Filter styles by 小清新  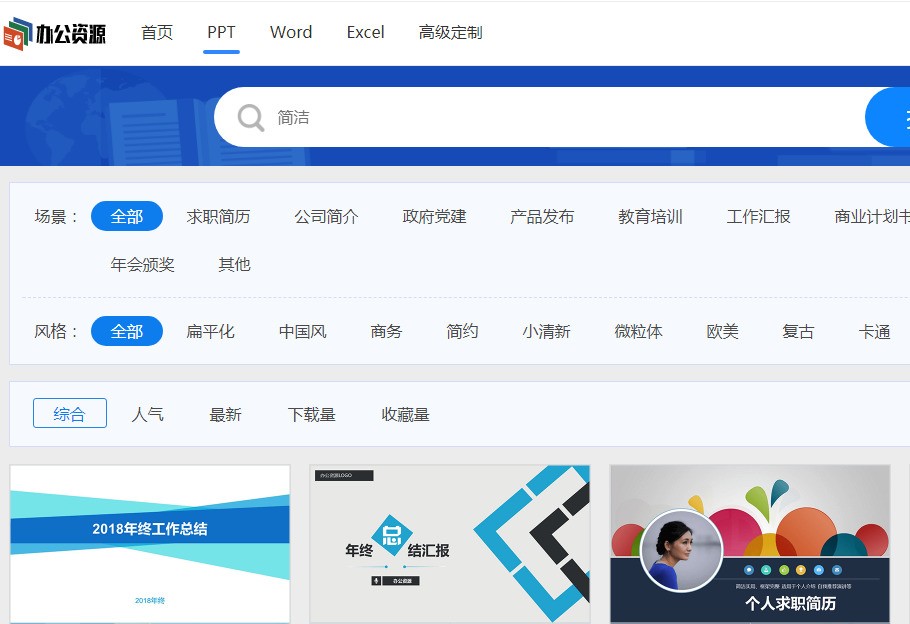pyautogui.click(x=546, y=332)
